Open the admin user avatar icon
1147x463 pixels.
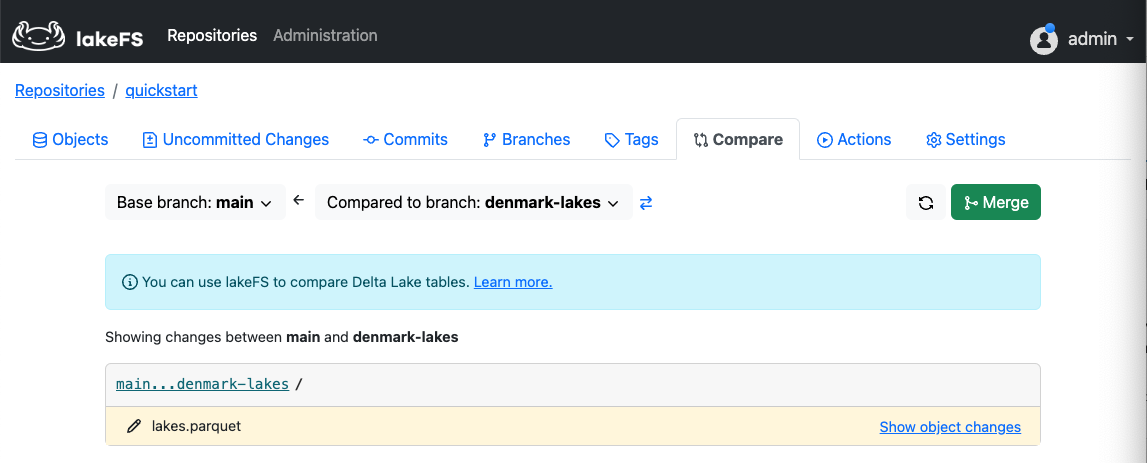coord(1044,40)
